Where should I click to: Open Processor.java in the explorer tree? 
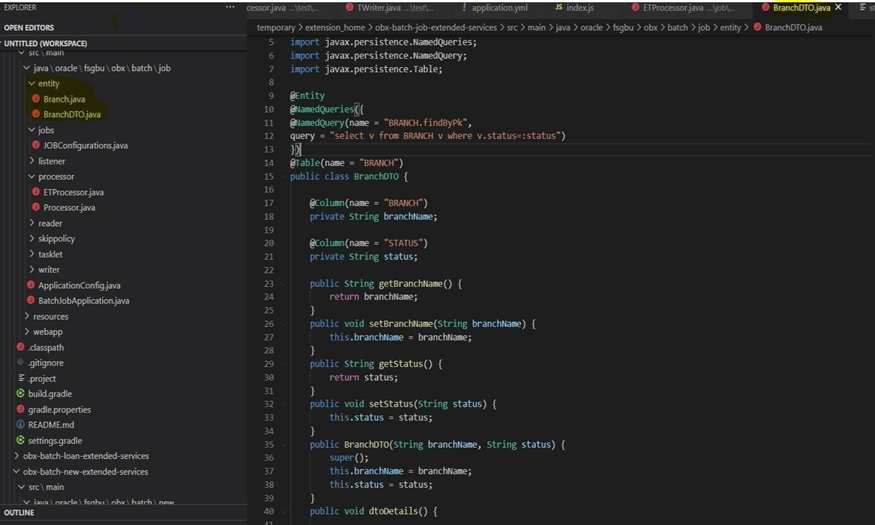pos(69,208)
